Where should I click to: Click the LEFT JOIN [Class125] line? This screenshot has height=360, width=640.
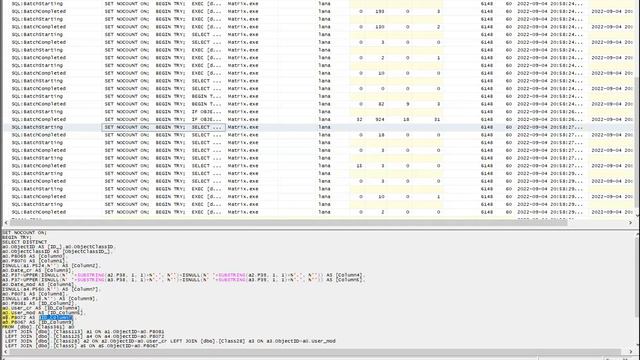click(x=85, y=336)
